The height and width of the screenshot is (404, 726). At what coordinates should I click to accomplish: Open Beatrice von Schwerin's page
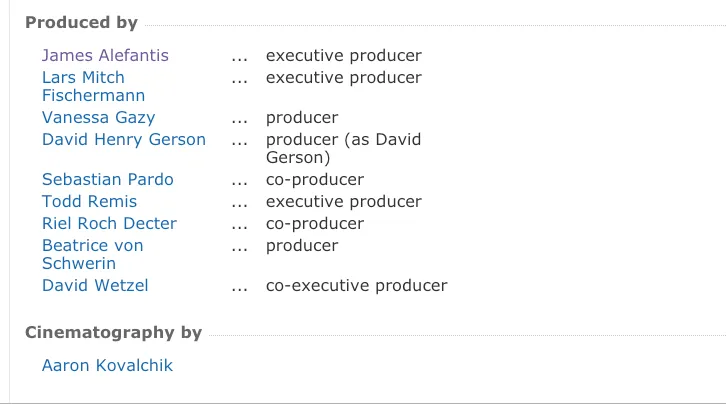tap(93, 255)
